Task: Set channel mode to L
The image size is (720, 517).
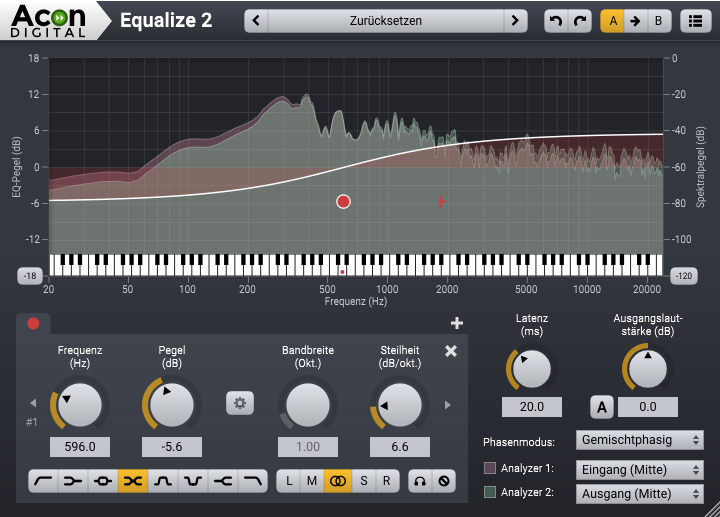Action: [x=289, y=481]
